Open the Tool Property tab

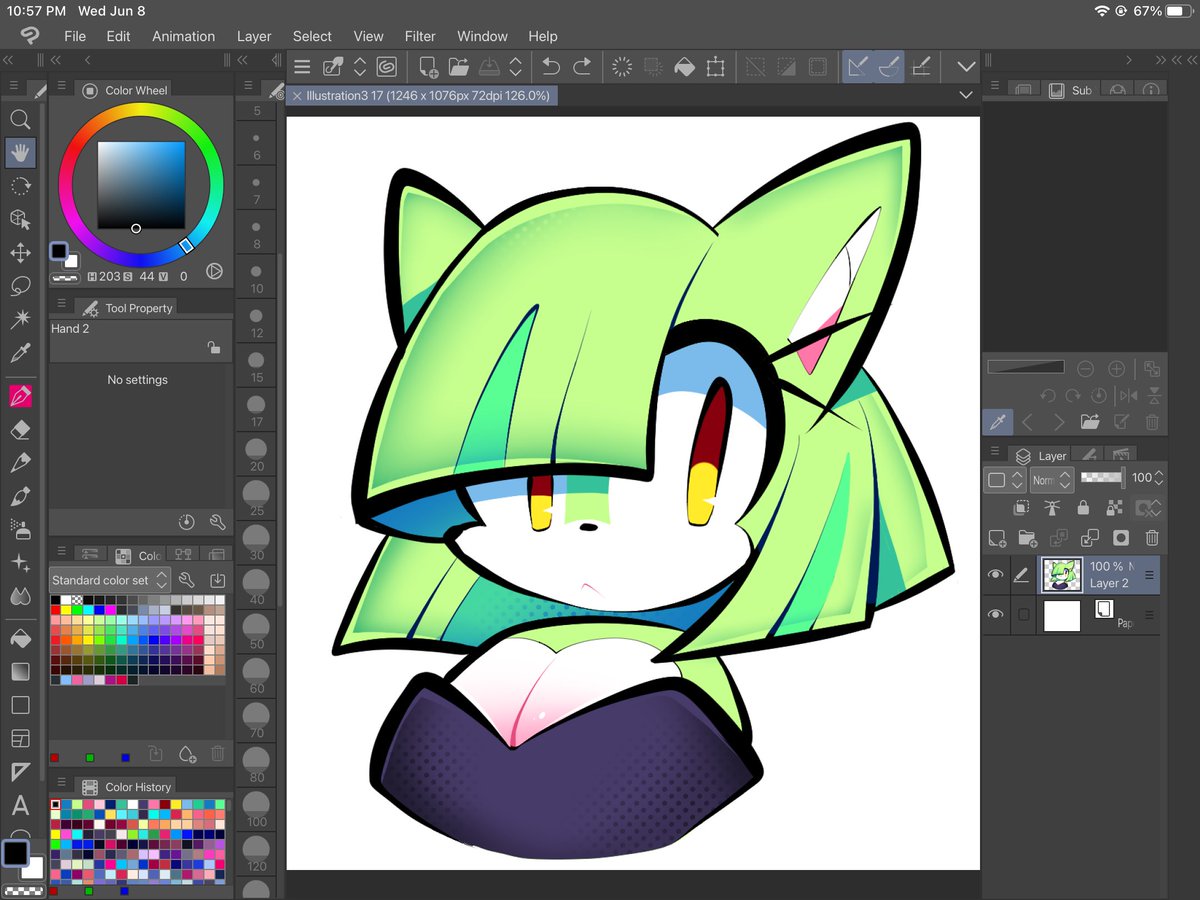[127, 308]
